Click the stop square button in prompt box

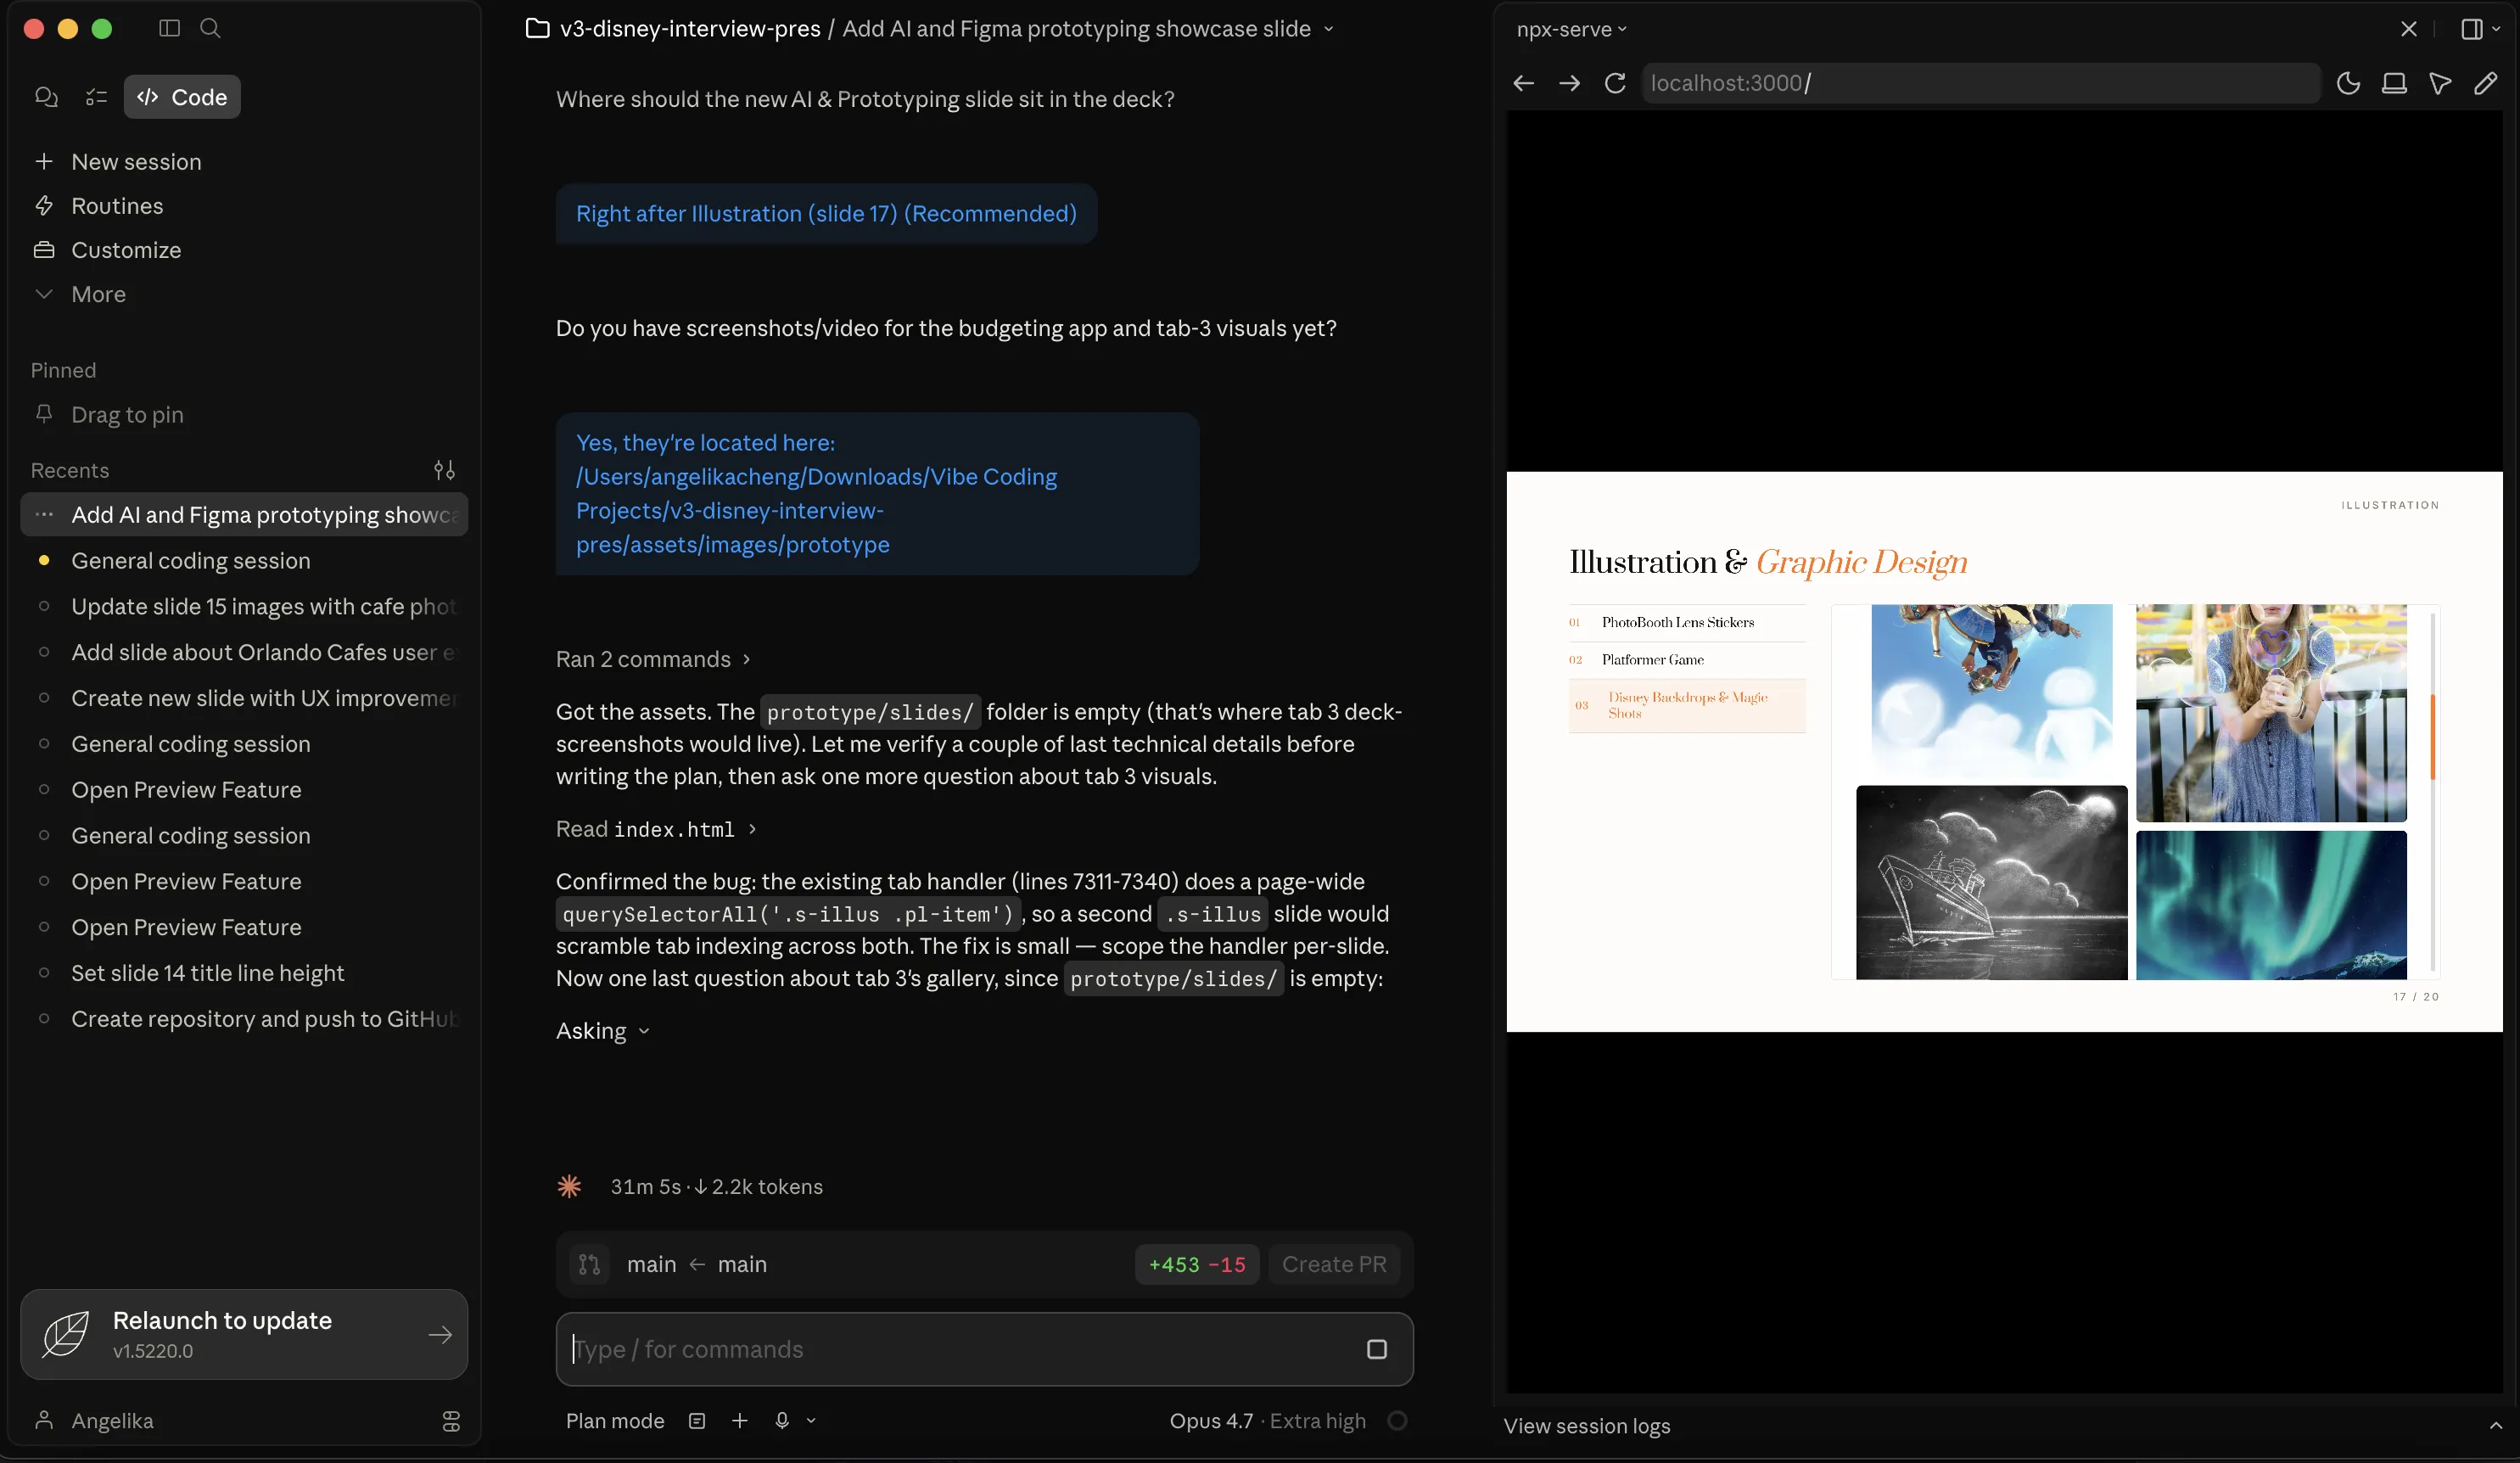pyautogui.click(x=1376, y=1349)
